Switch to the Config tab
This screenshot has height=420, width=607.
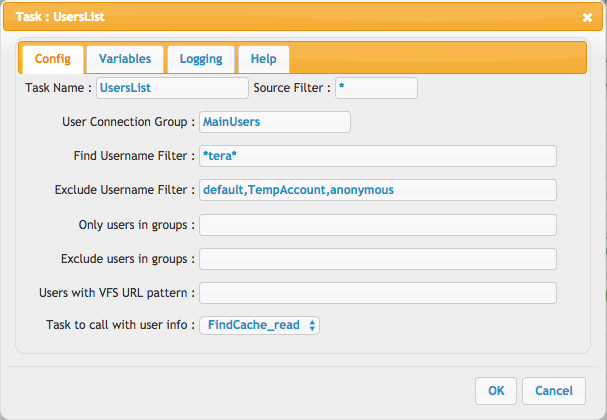53,59
